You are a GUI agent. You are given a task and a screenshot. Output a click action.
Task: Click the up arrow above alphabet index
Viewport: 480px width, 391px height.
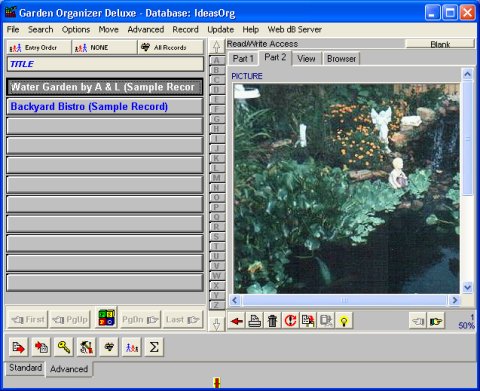point(217,47)
